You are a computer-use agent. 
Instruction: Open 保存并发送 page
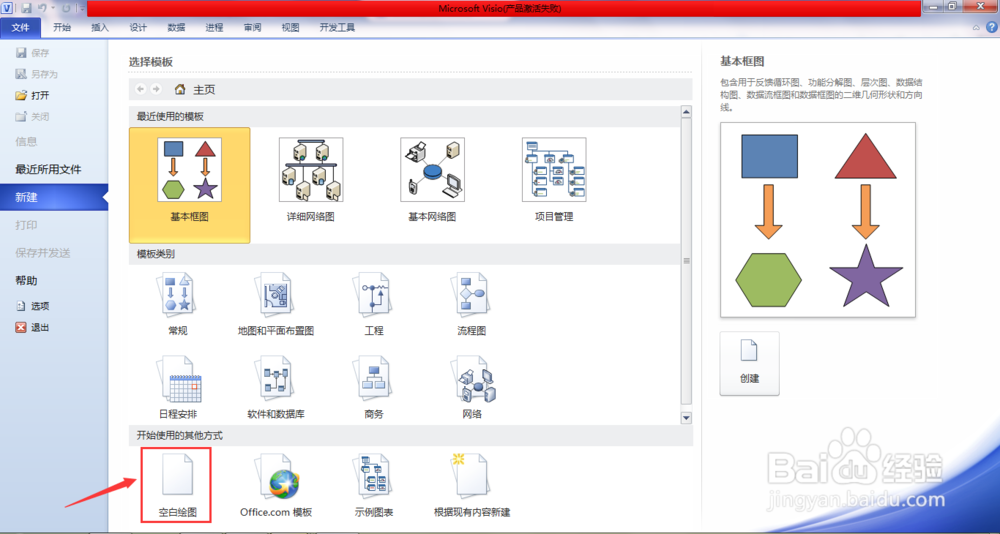click(43, 253)
